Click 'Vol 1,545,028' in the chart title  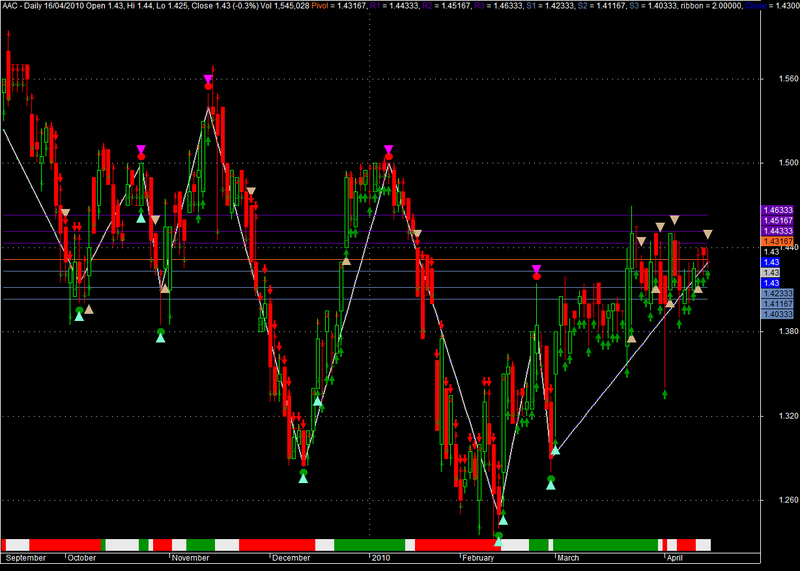coord(285,6)
